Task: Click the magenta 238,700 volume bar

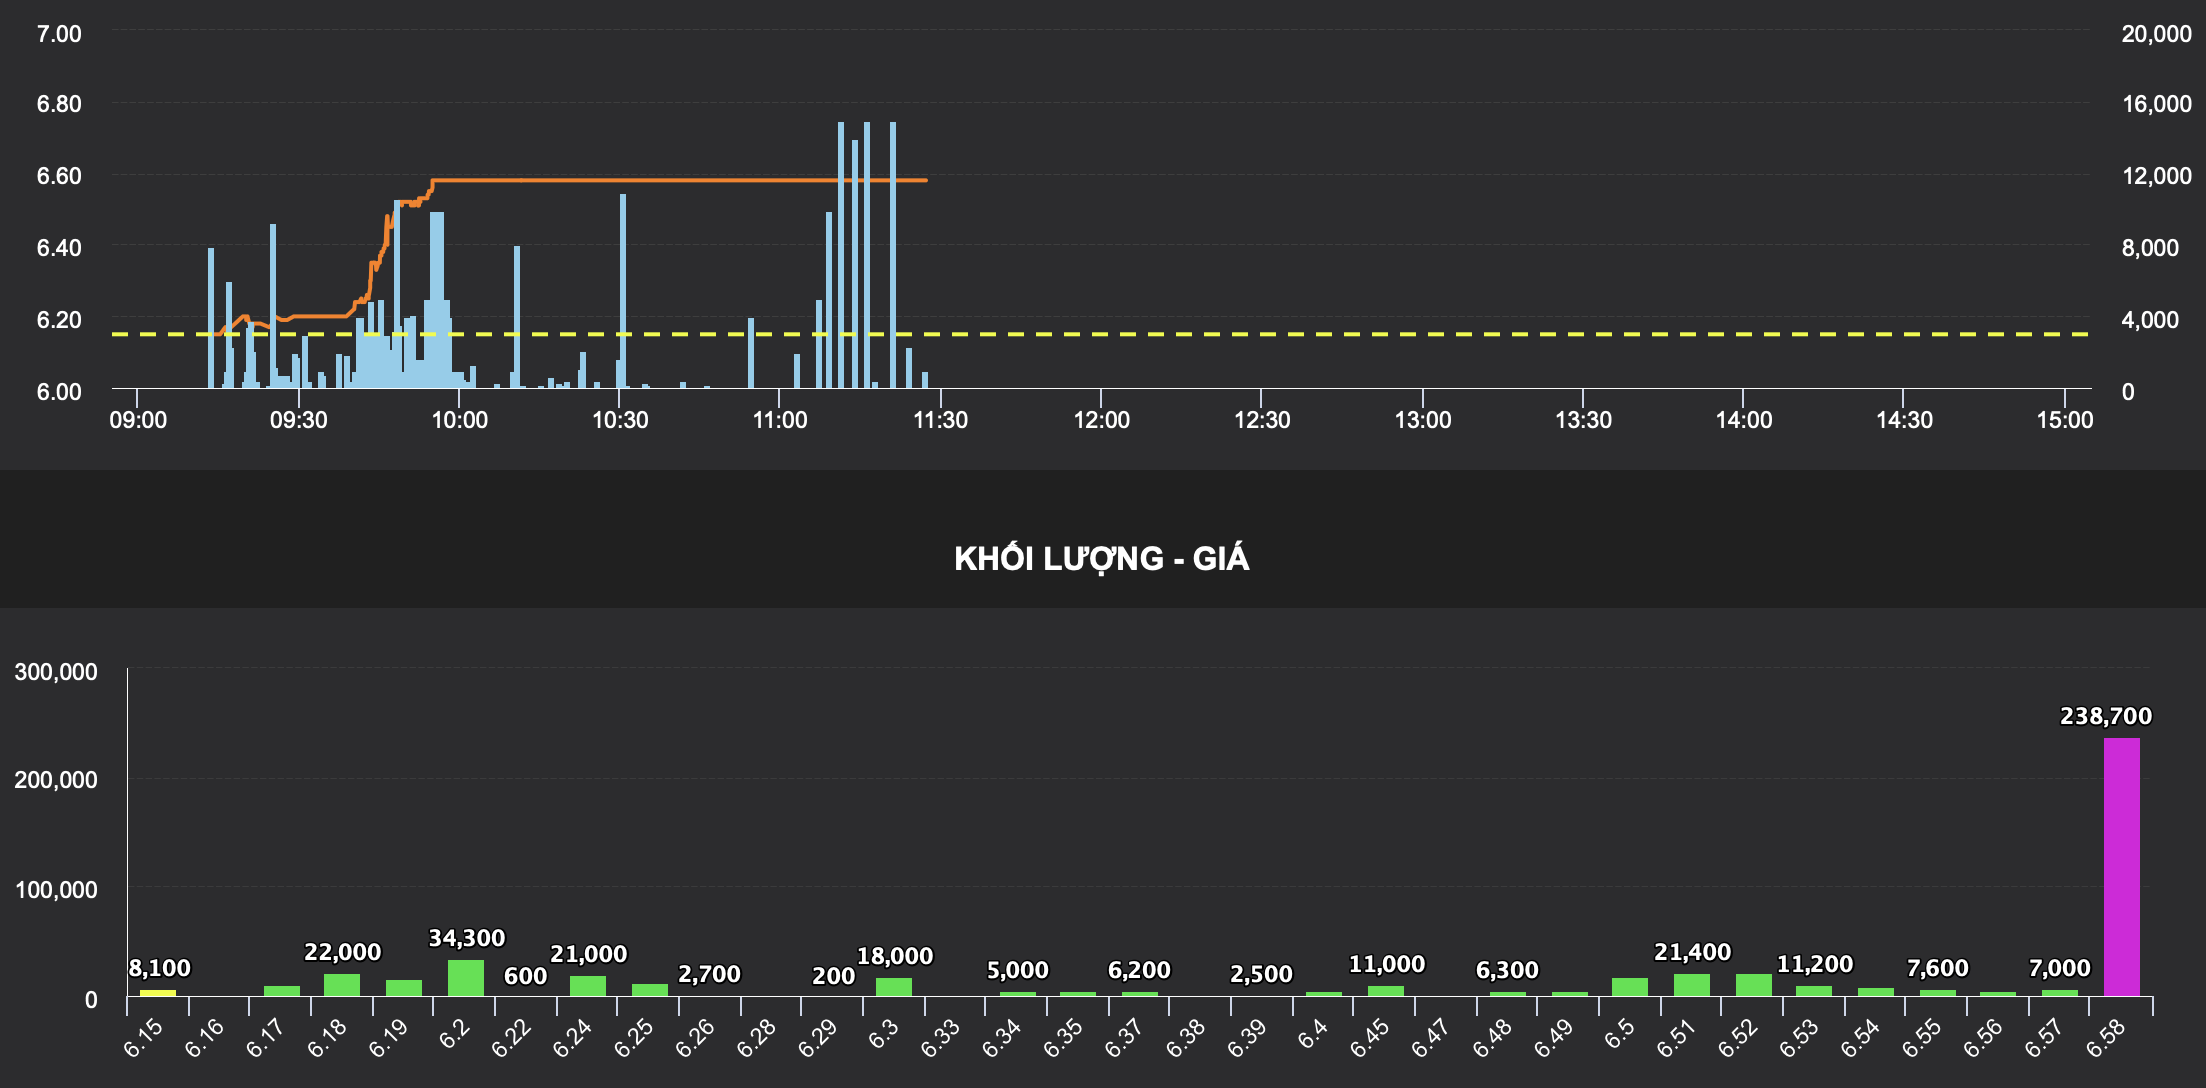Action: point(2121,866)
